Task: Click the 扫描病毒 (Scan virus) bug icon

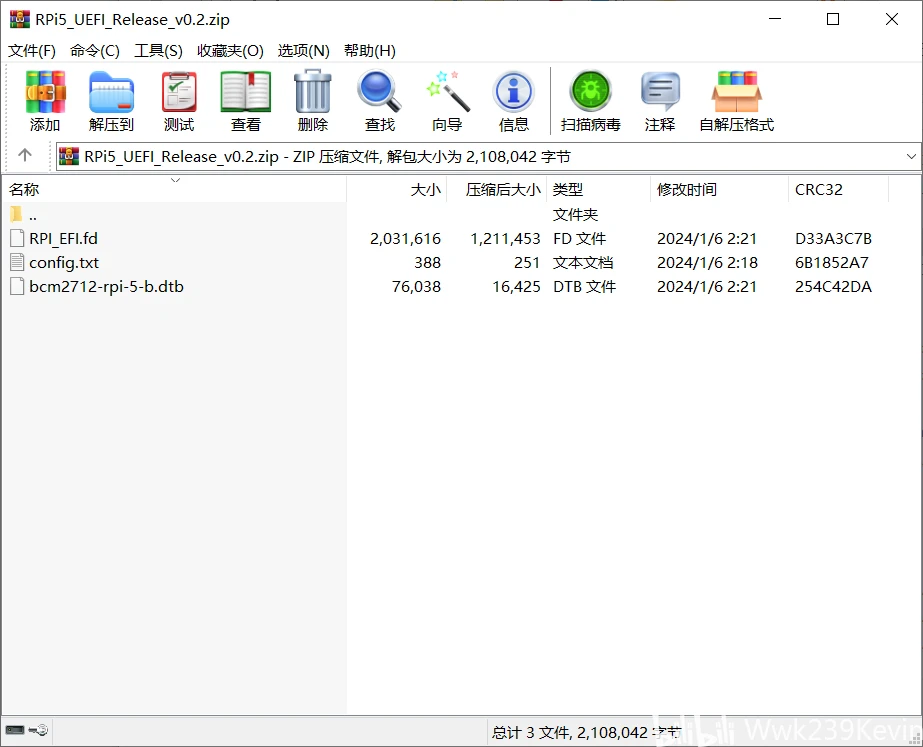Action: (x=590, y=91)
